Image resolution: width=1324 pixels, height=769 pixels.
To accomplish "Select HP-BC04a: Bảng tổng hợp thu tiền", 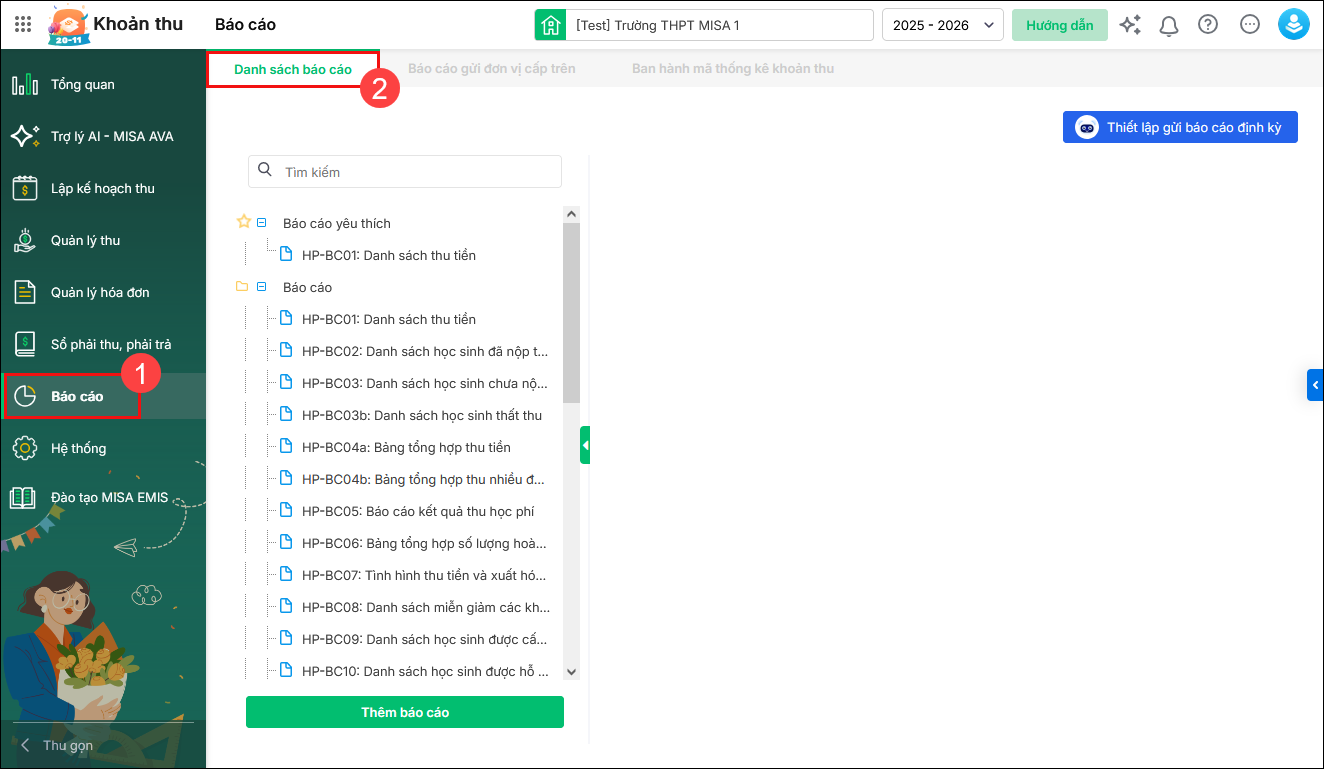I will click(x=406, y=447).
